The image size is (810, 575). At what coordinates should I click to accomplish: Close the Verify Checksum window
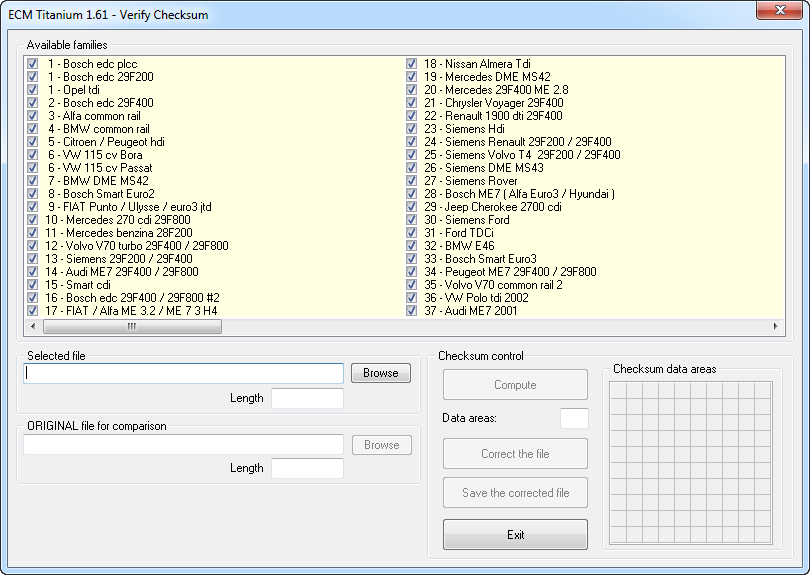(x=780, y=10)
